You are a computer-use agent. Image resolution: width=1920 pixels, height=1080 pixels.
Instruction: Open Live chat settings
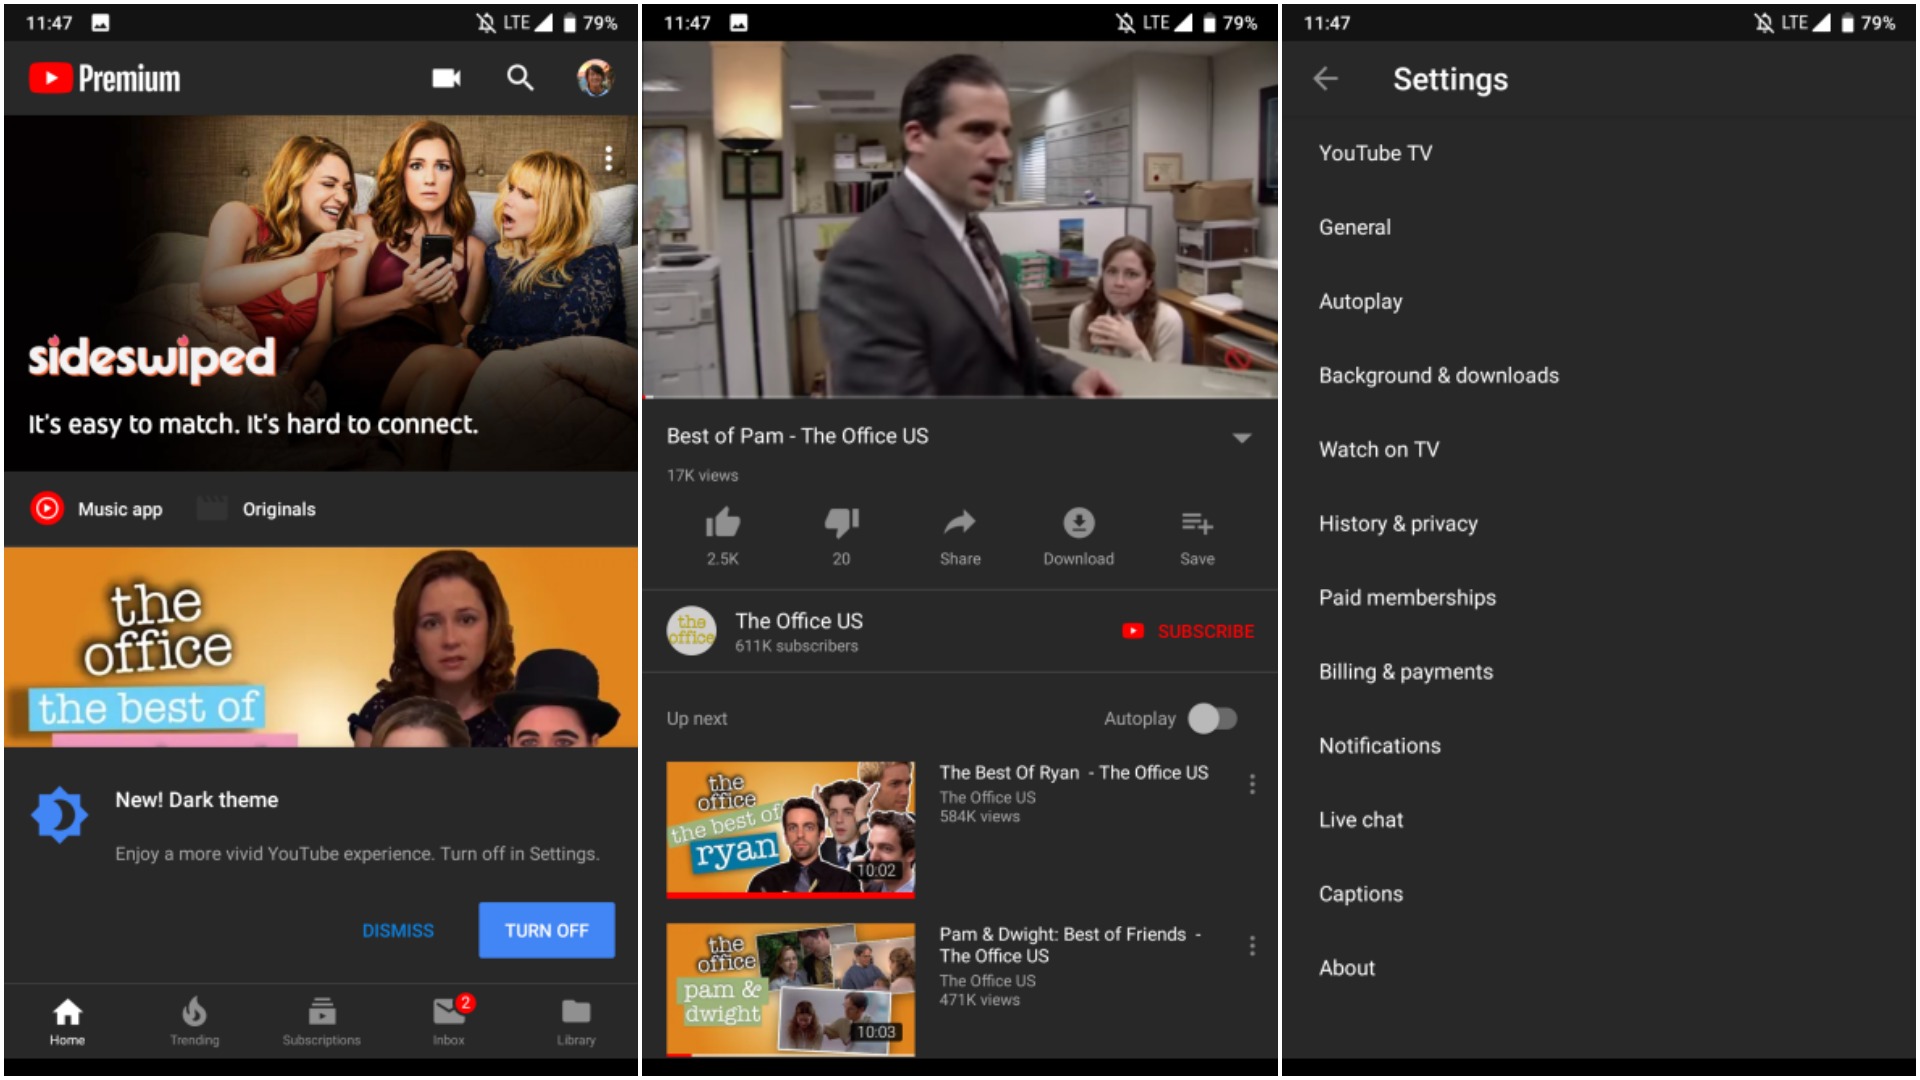tap(1599, 819)
